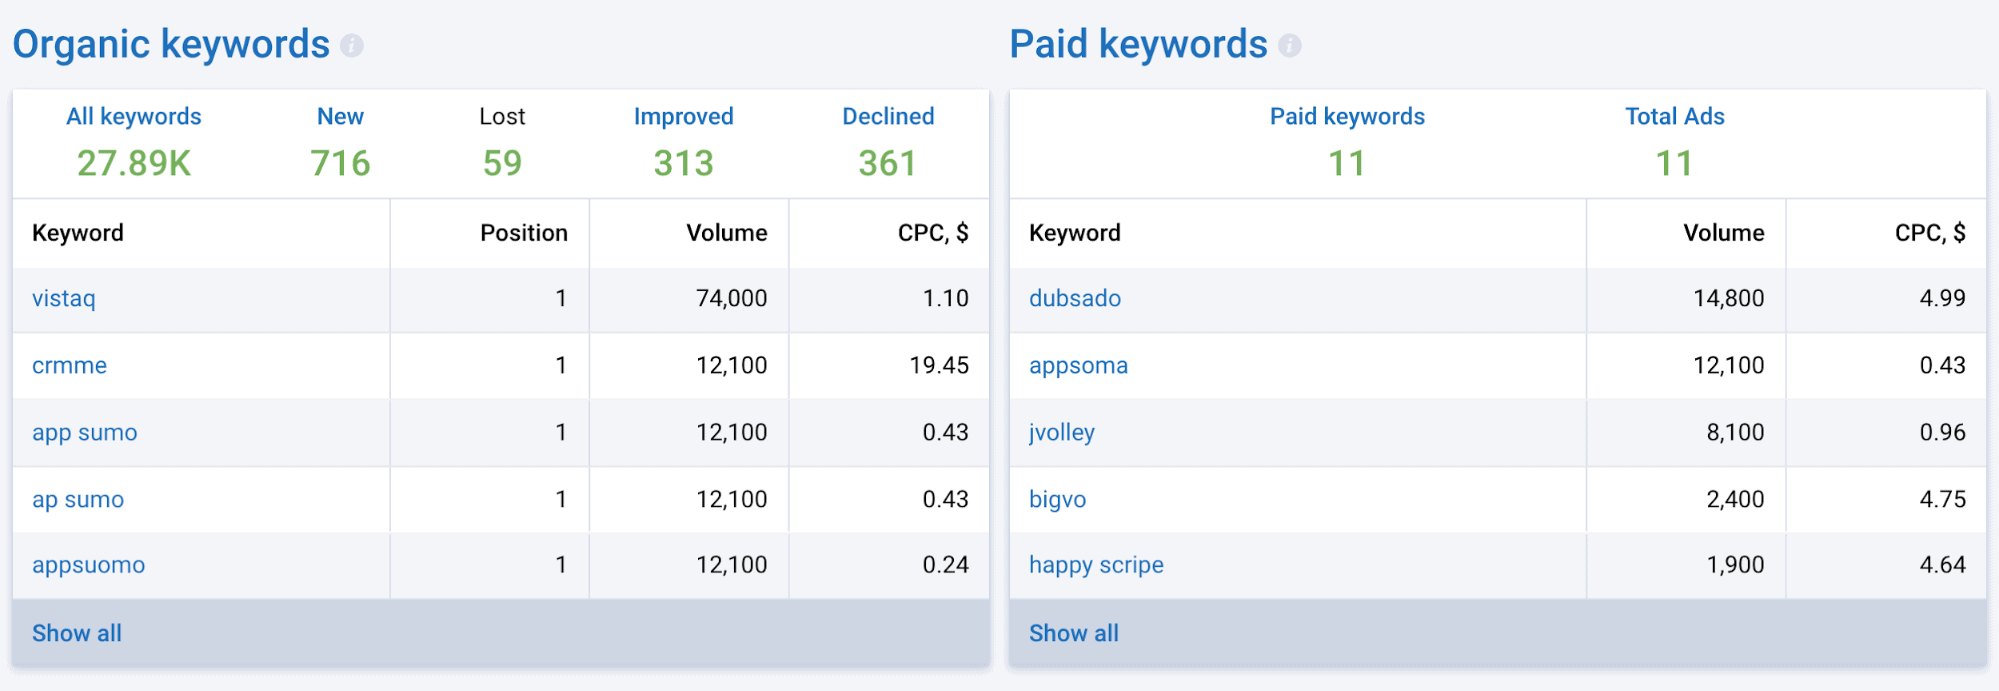1999x691 pixels.
Task: Select the Total Ads tab
Action: point(1675,116)
